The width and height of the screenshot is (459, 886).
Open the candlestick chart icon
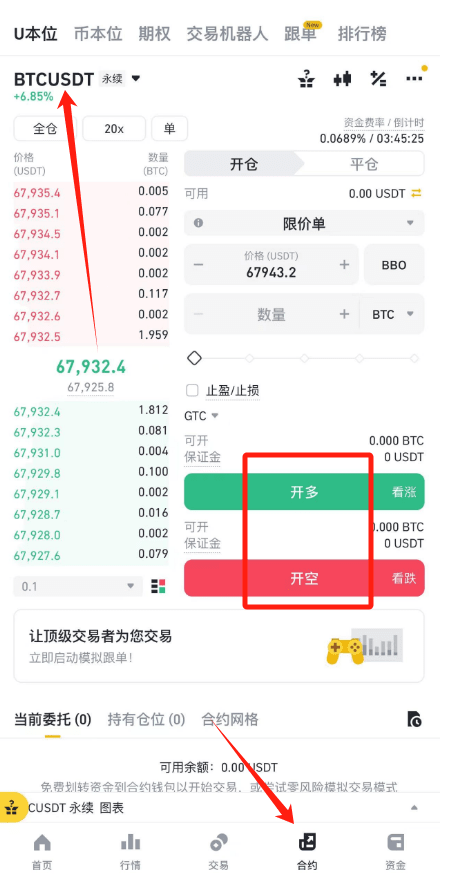click(342, 79)
